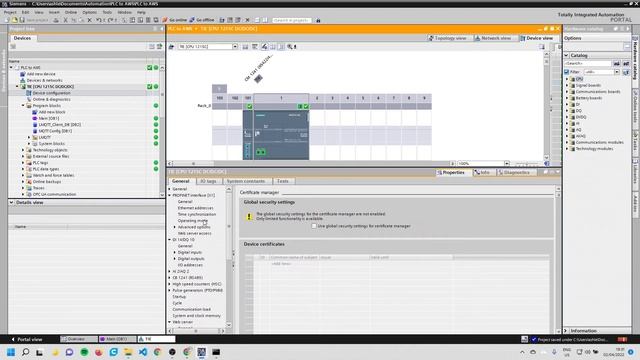Click the Search down icon in hardware catalog

pos(617,63)
